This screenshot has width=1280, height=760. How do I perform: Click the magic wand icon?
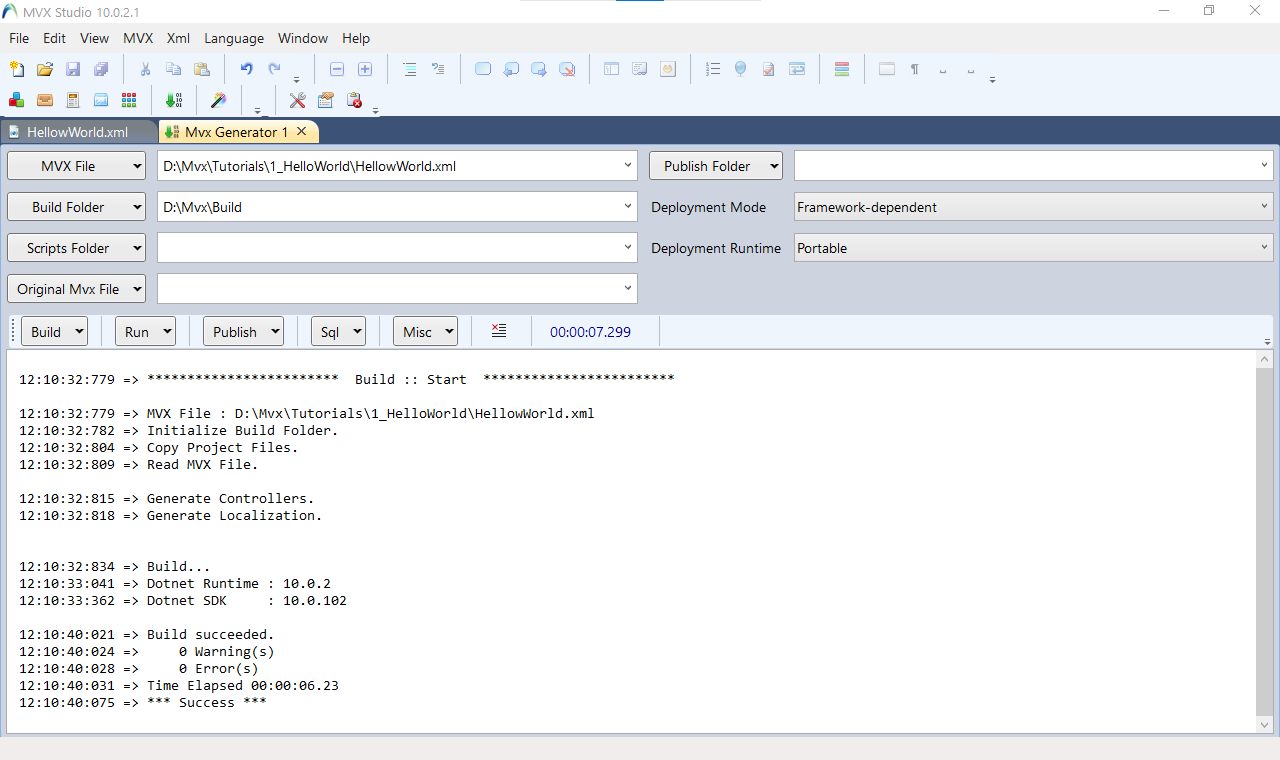[218, 100]
